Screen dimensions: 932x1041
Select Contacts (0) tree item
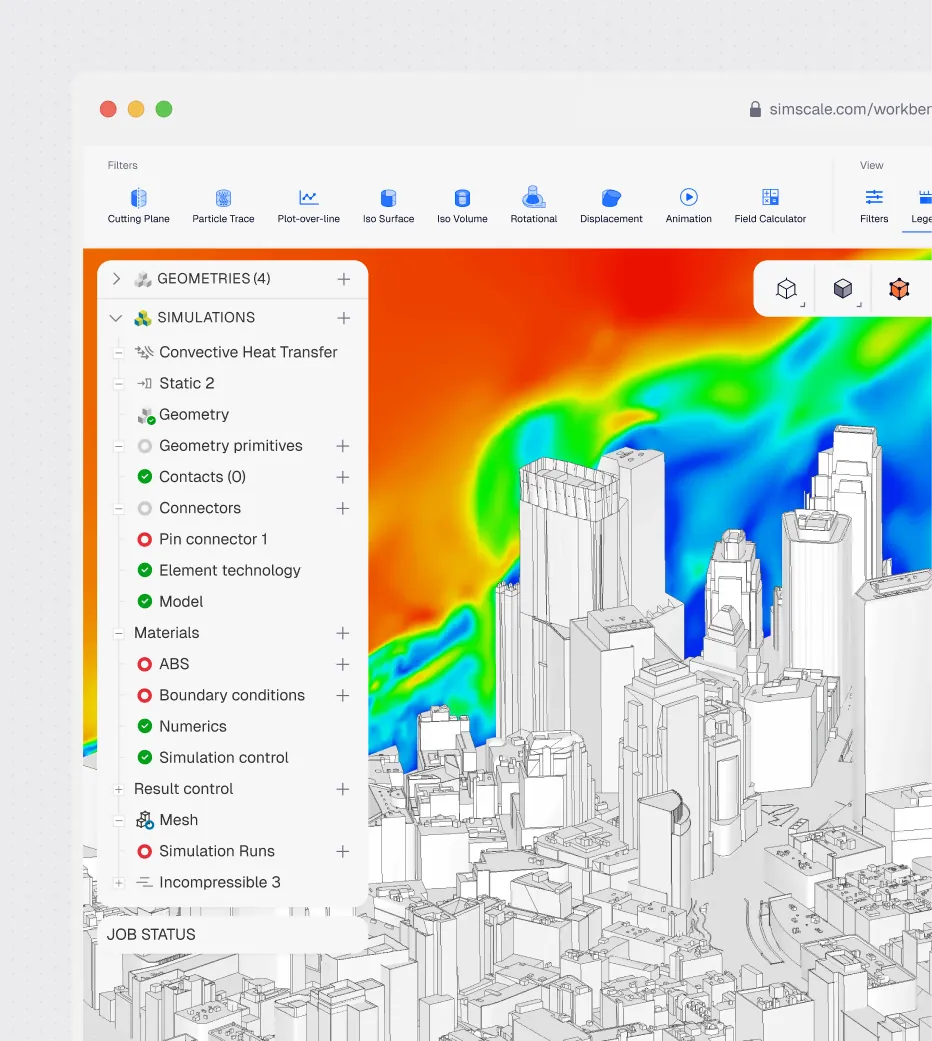pos(202,477)
